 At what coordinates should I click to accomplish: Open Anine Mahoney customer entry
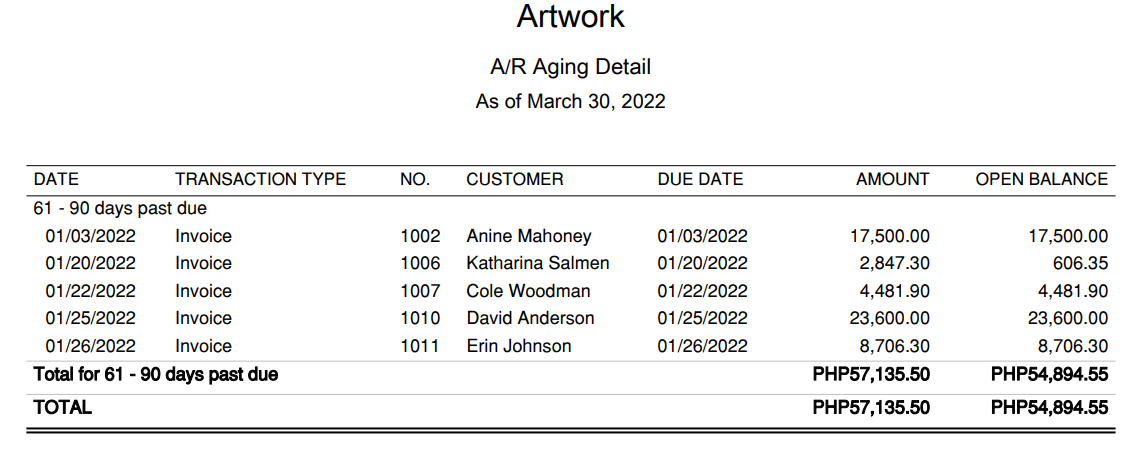pyautogui.click(x=528, y=236)
